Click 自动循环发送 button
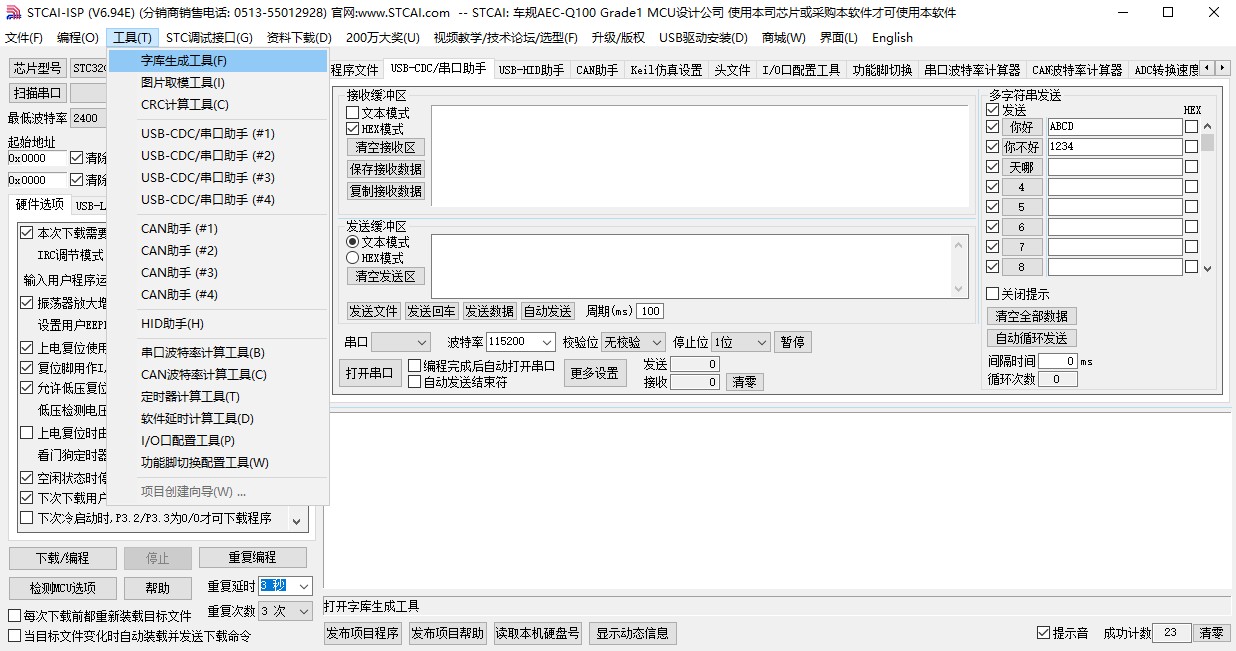 (x=1032, y=338)
